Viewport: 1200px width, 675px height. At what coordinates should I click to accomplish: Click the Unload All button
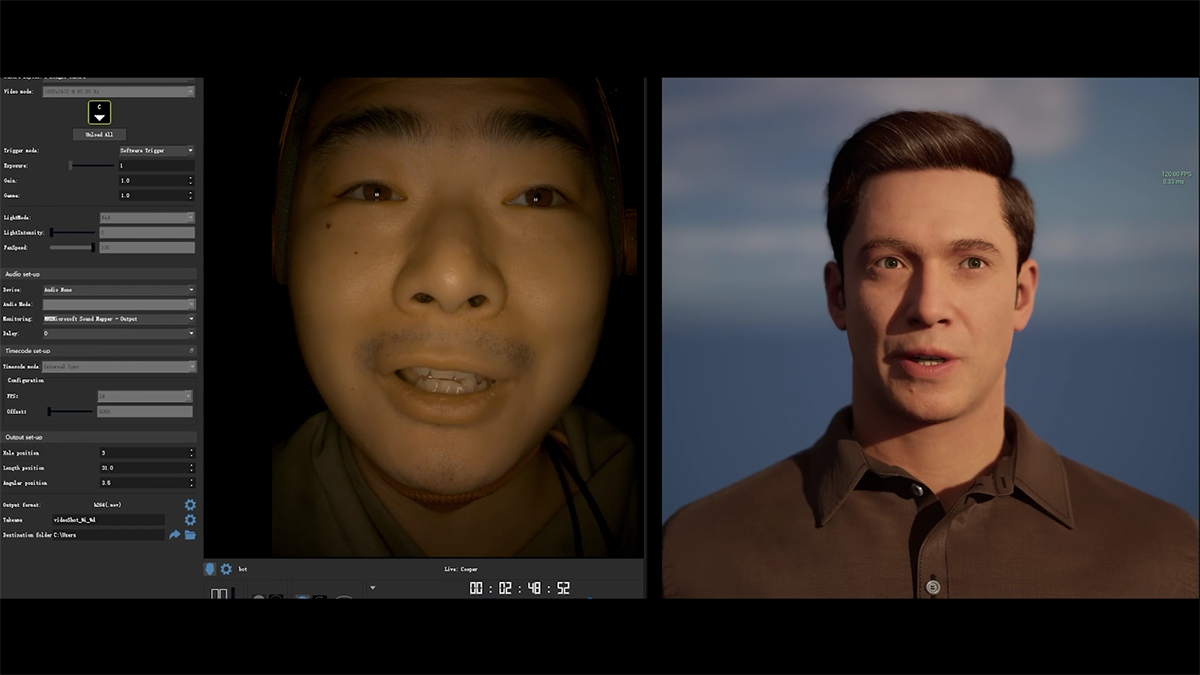[100, 134]
